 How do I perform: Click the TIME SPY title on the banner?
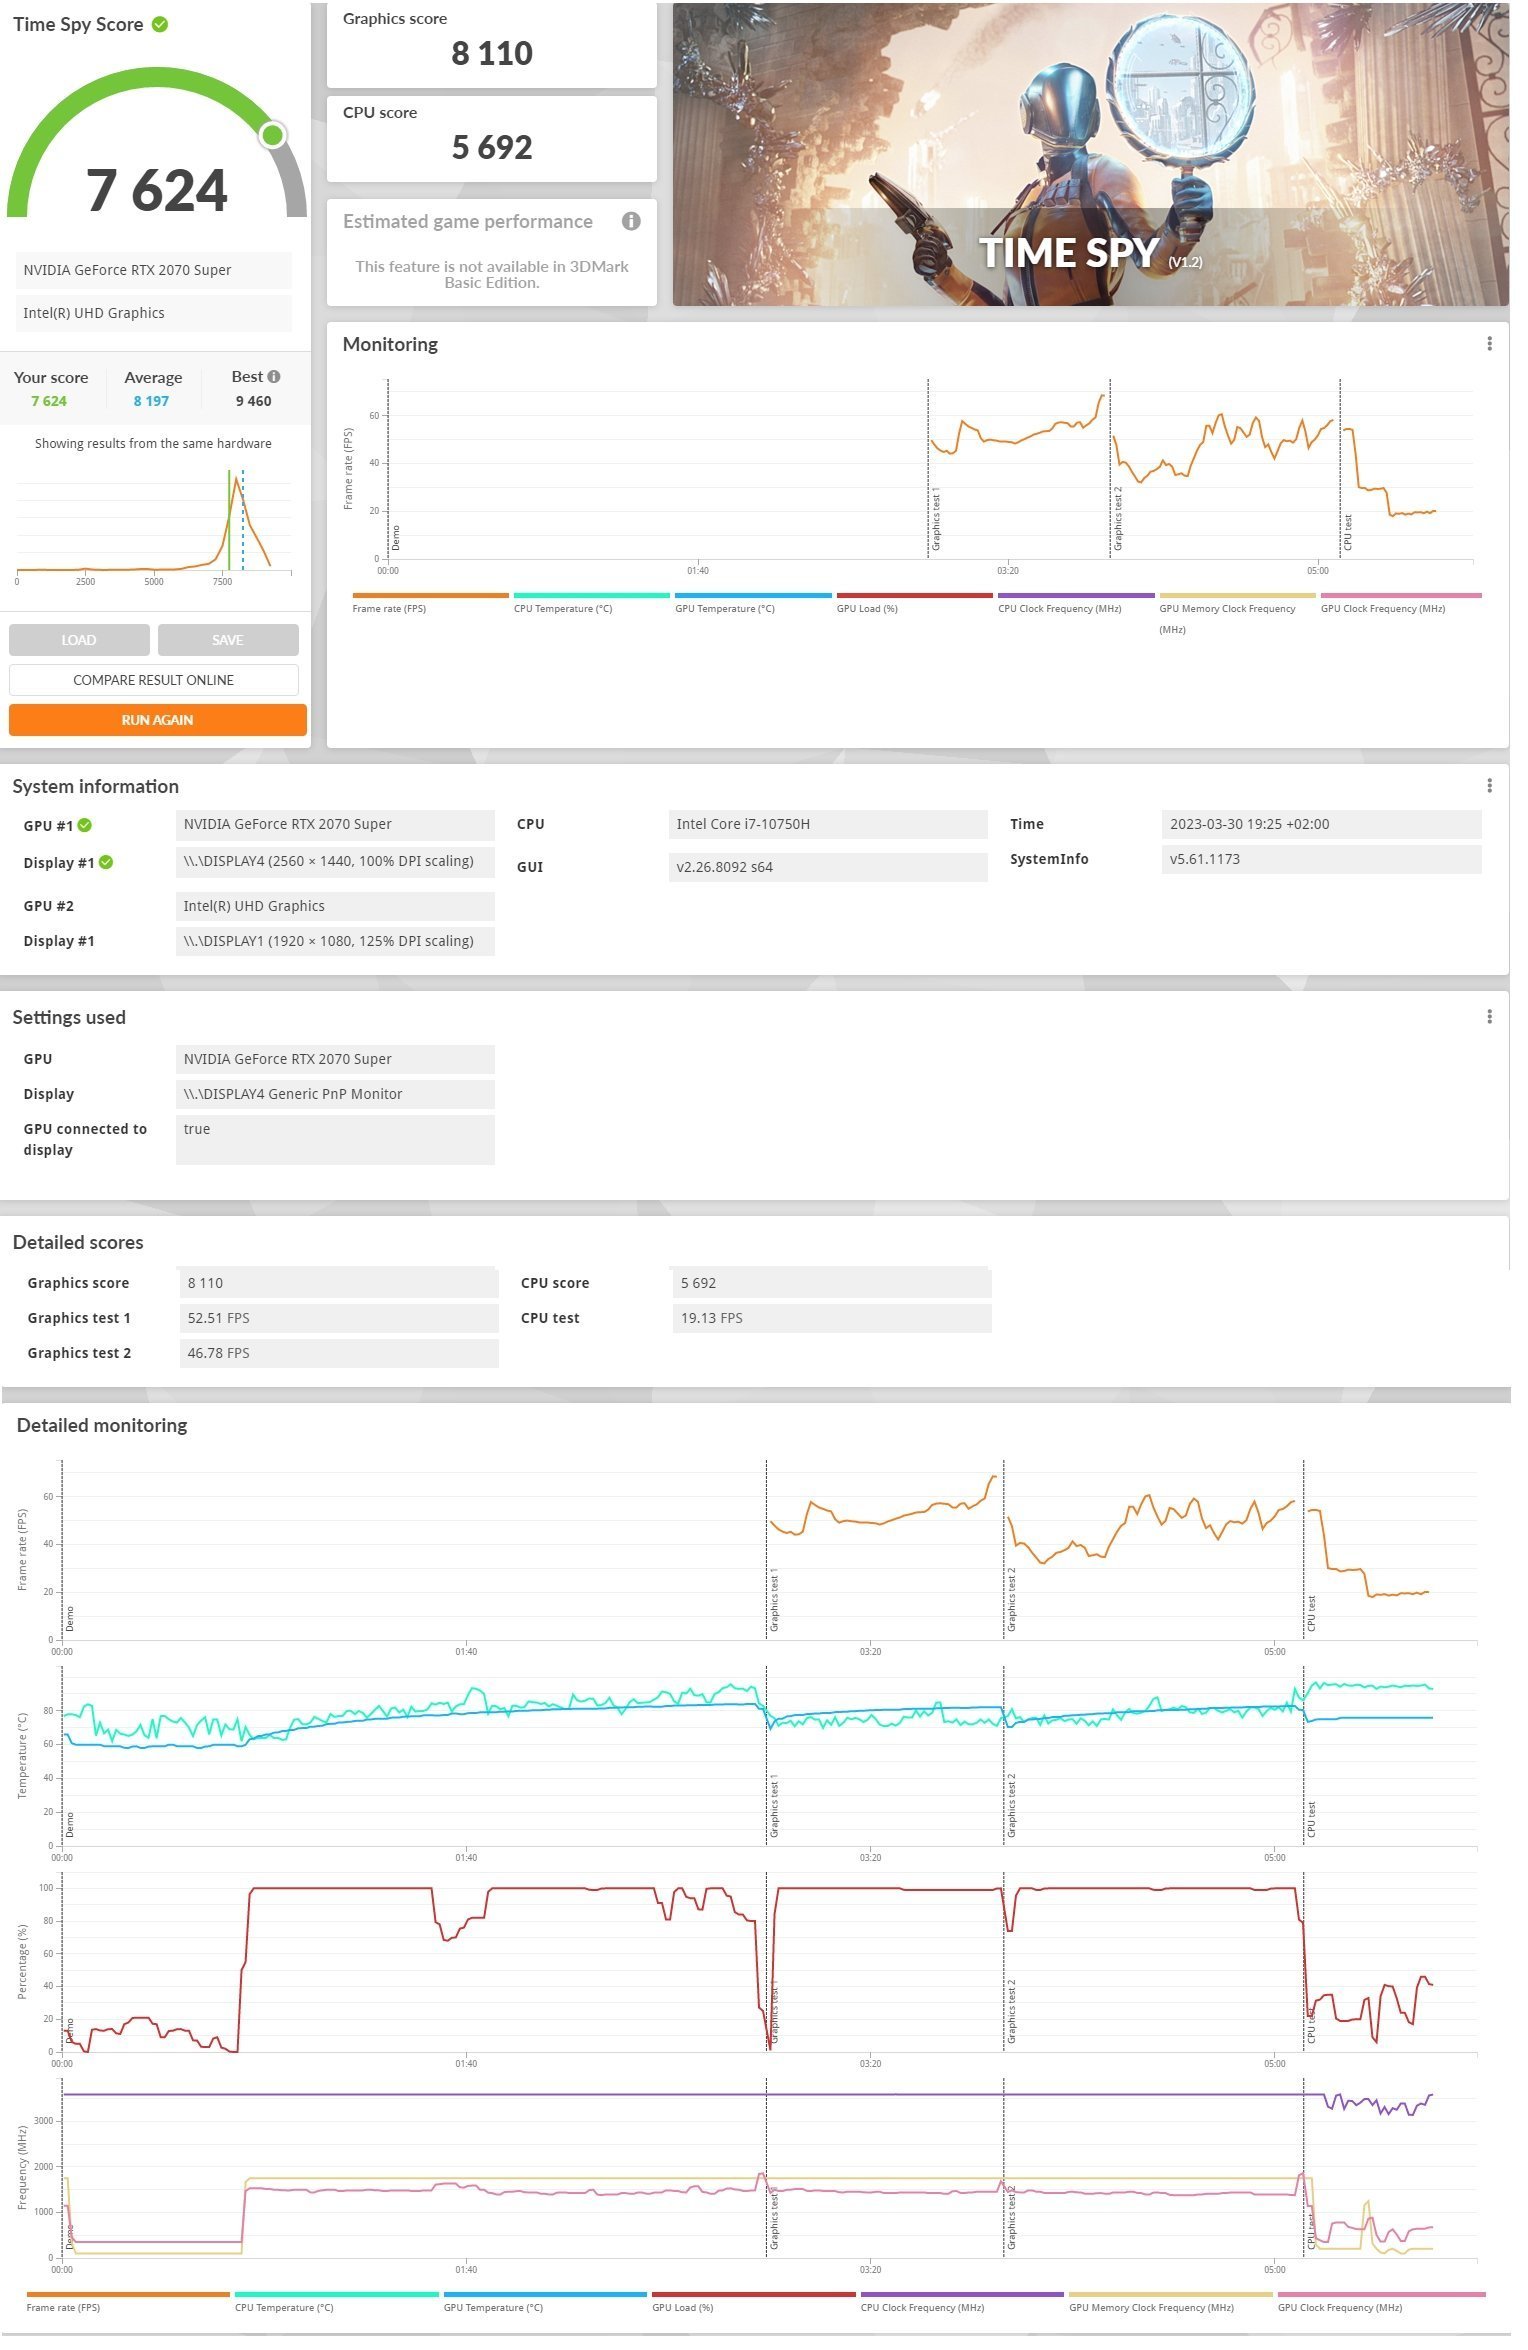tap(1069, 252)
